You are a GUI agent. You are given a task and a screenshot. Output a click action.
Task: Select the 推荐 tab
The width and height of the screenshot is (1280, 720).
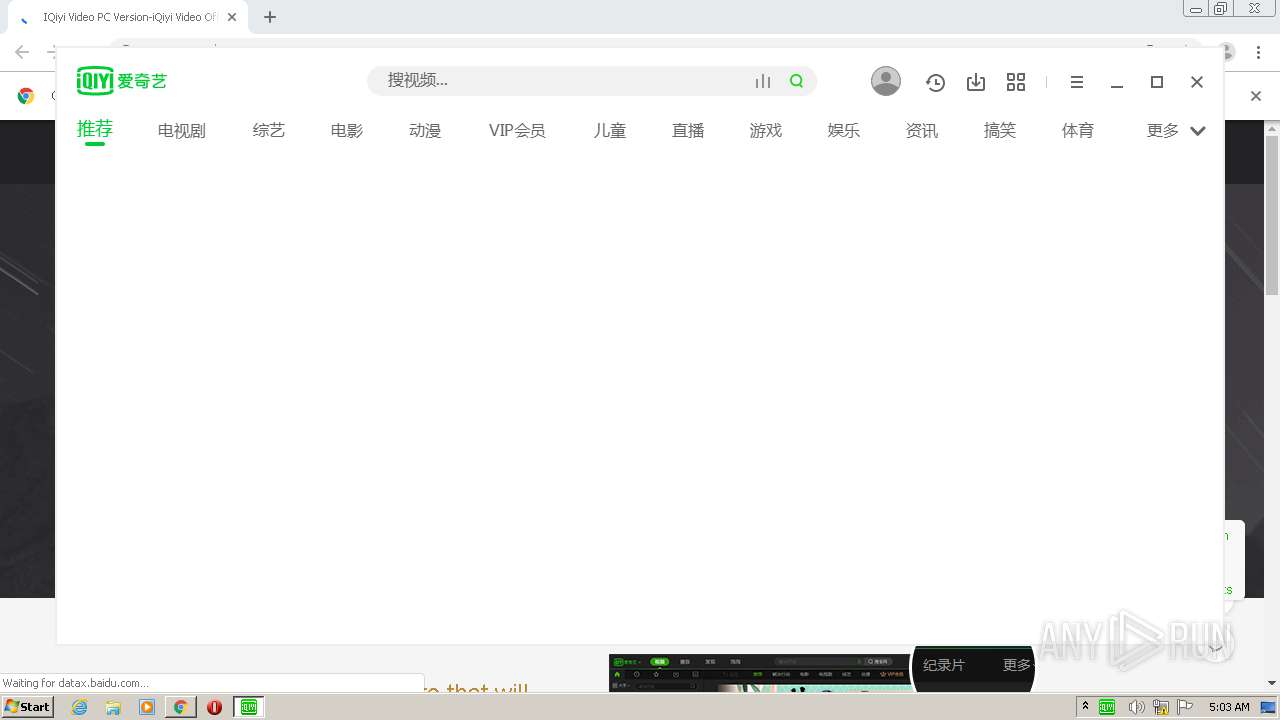(95, 129)
